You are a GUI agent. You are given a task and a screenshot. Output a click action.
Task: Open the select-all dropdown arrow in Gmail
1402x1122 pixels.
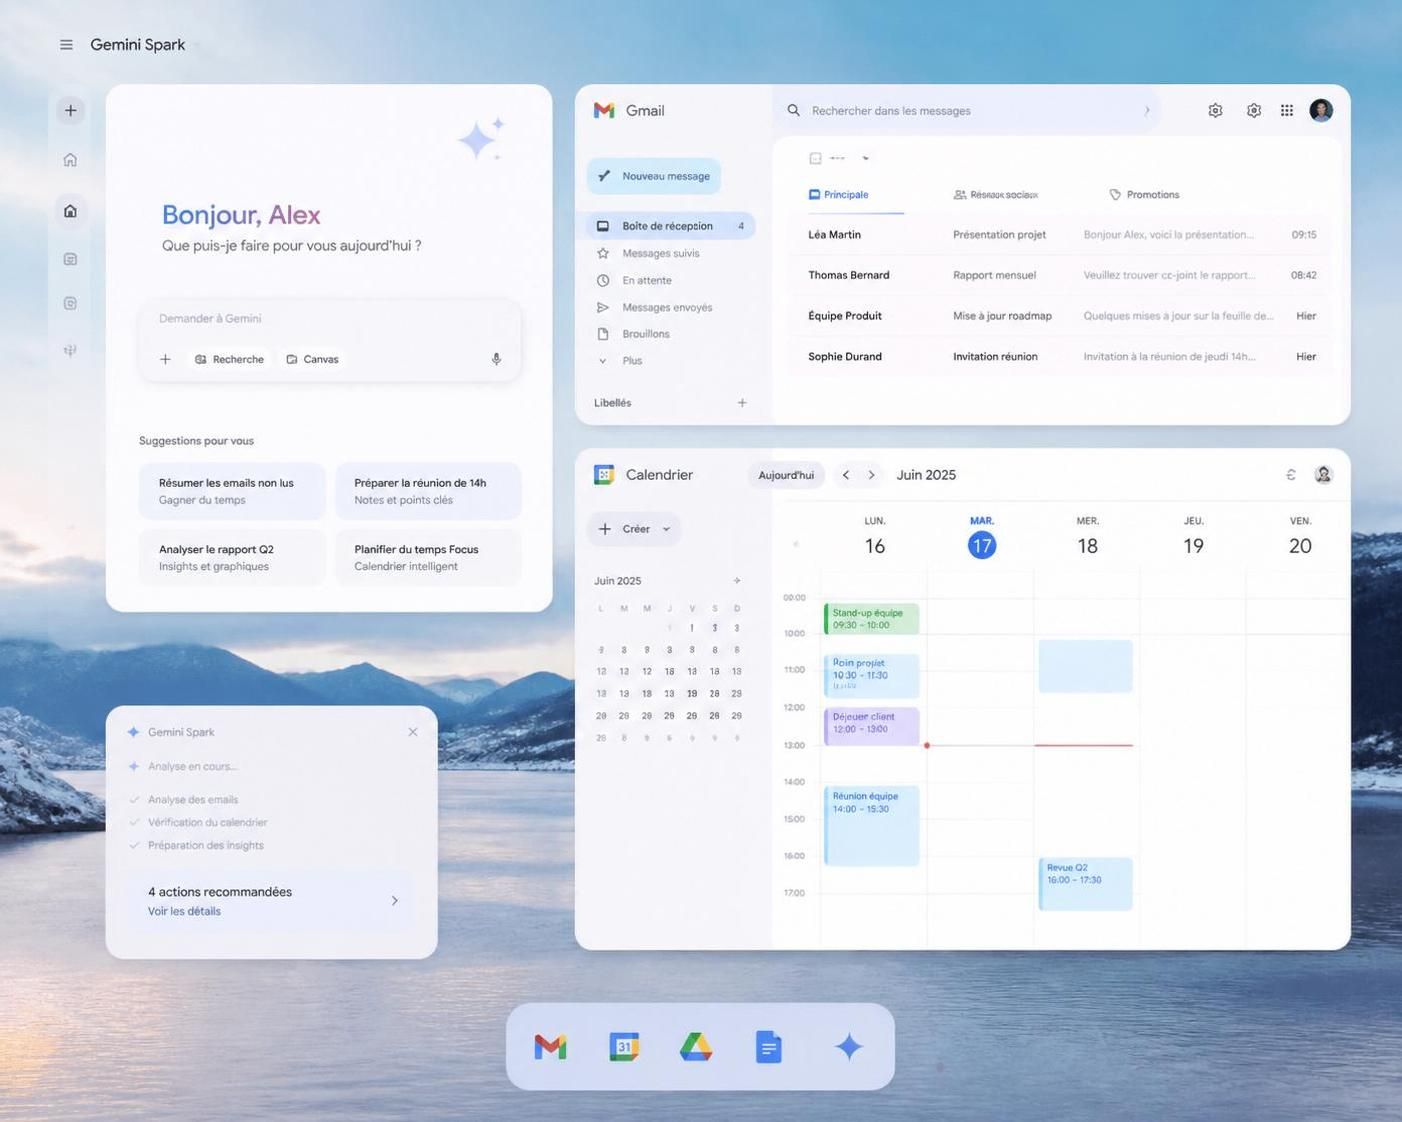[866, 158]
